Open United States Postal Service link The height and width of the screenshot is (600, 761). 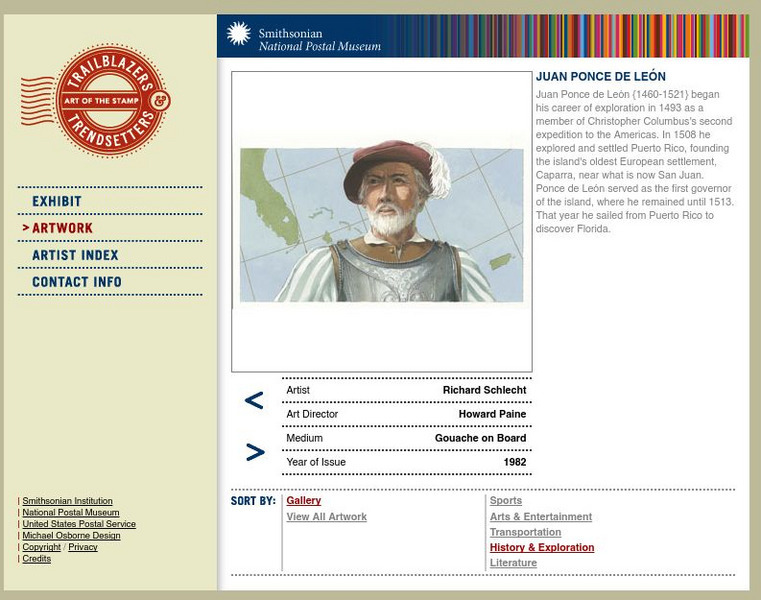tap(79, 524)
